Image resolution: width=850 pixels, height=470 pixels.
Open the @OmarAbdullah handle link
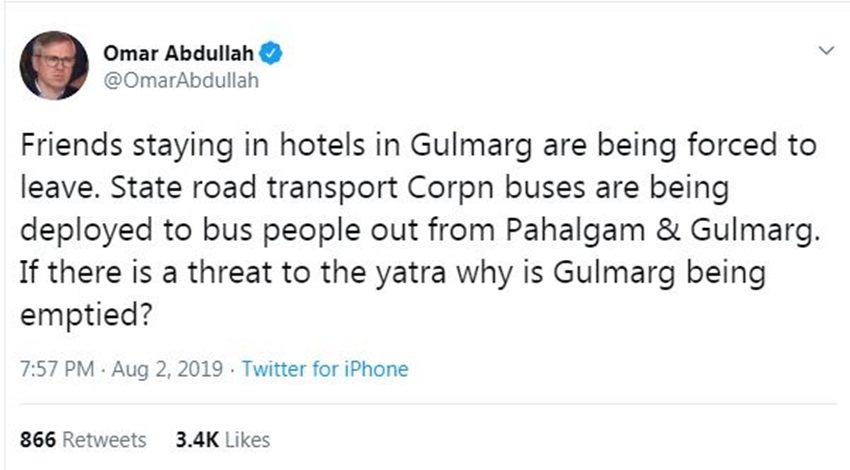coord(181,80)
